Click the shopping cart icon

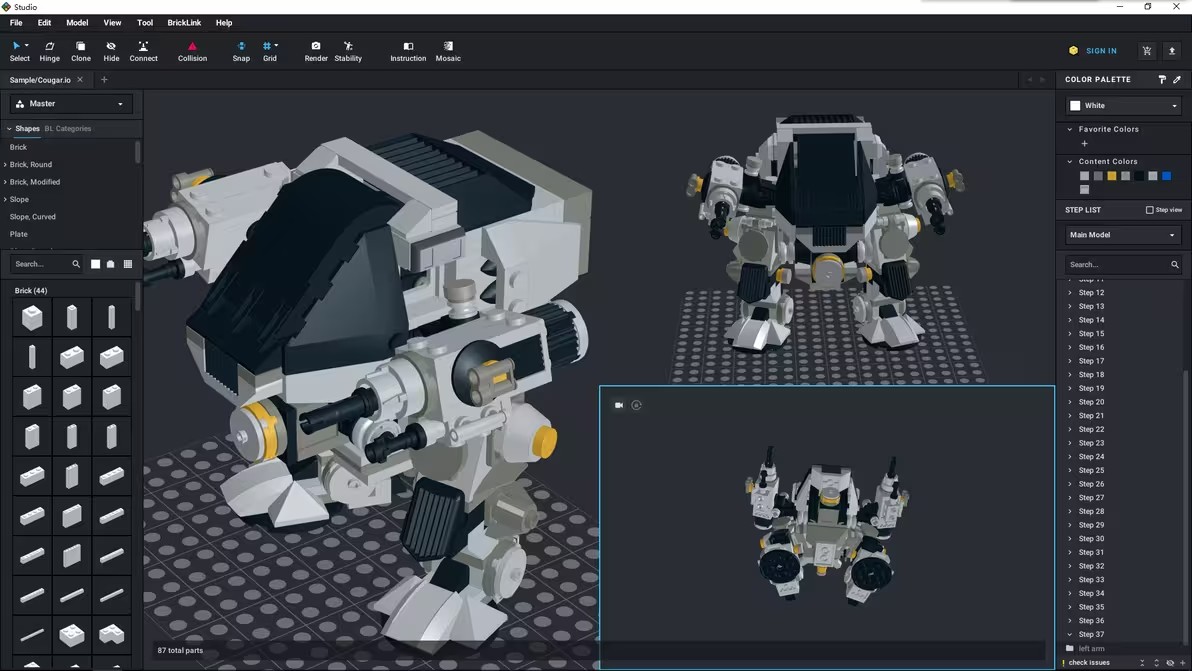point(1146,51)
